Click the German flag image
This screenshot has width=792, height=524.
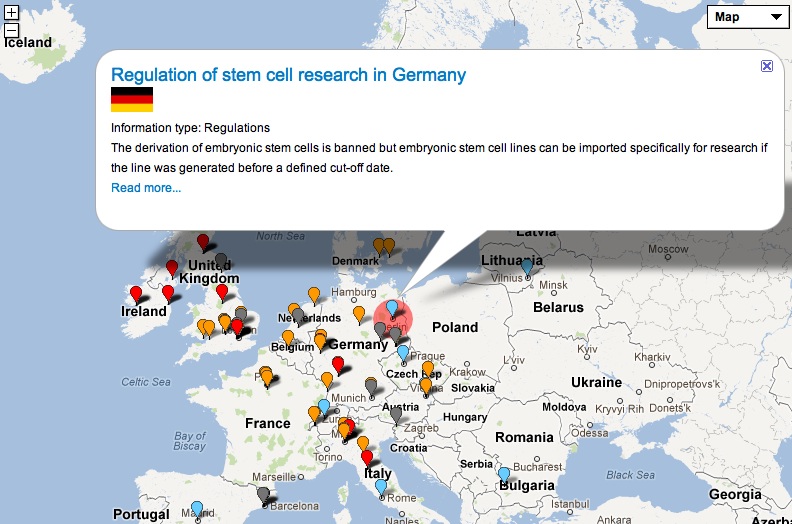[x=132, y=100]
